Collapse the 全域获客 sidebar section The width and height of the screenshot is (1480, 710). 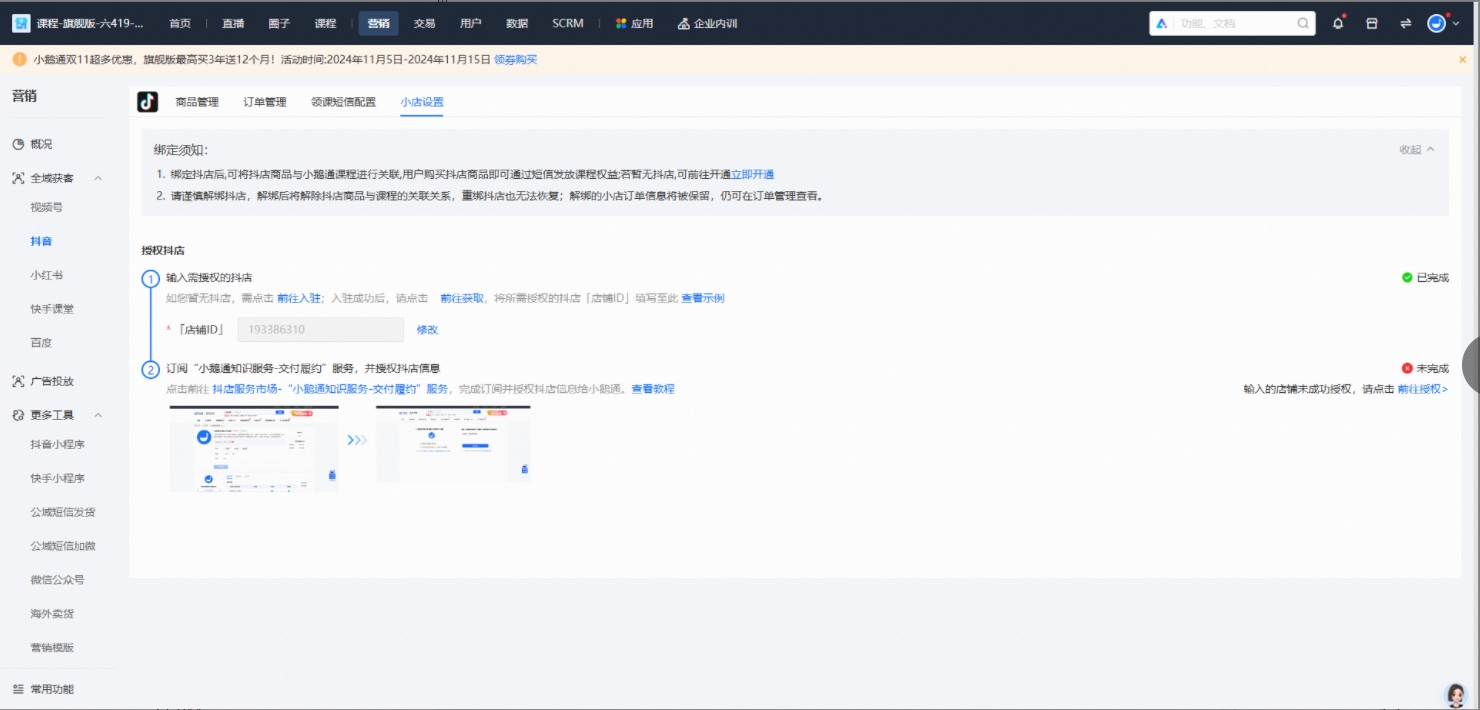pyautogui.click(x=96, y=177)
